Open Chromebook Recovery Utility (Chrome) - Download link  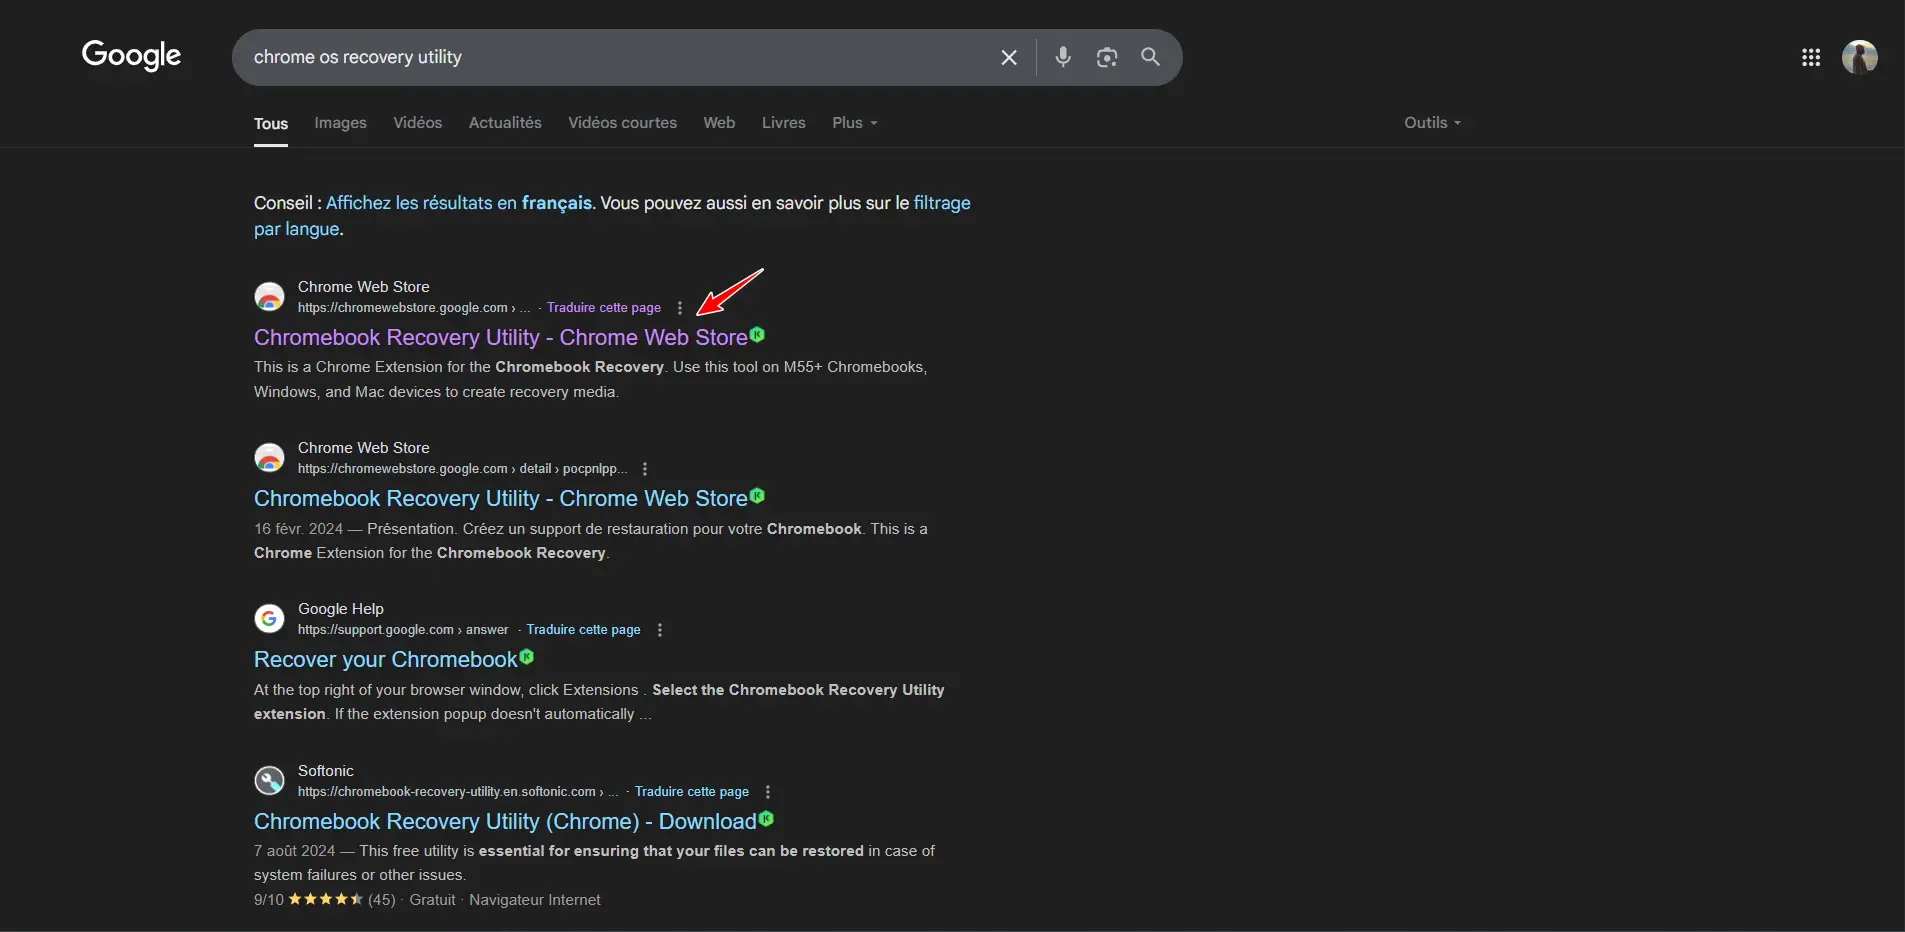click(504, 822)
